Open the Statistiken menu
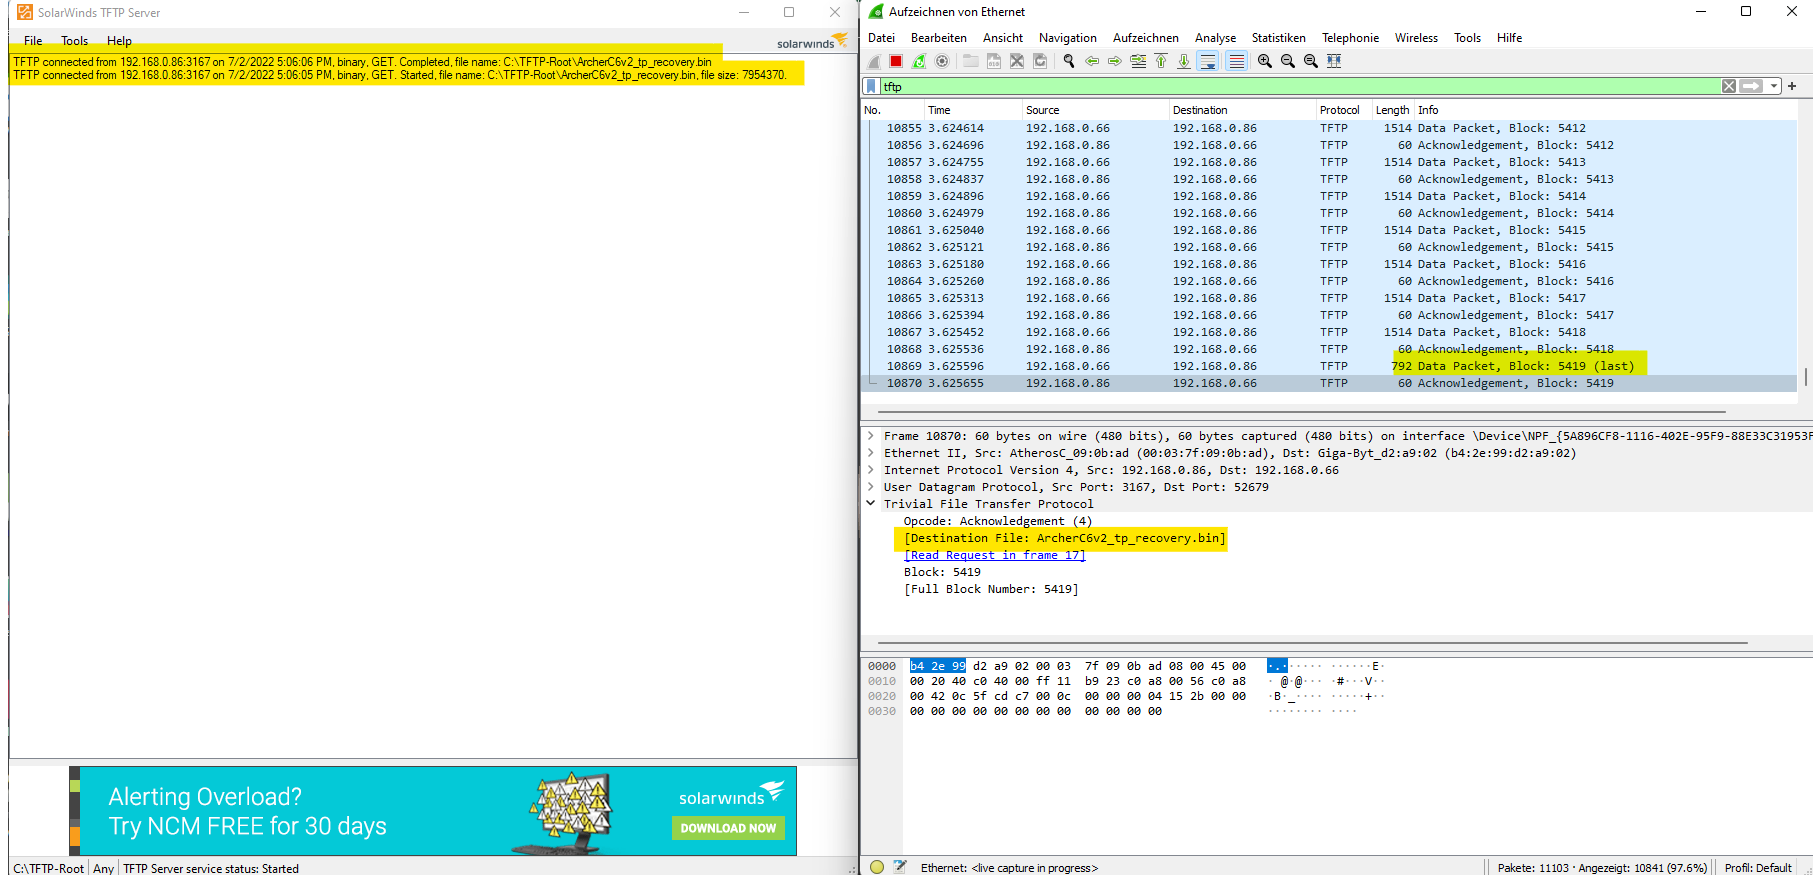 coord(1278,38)
